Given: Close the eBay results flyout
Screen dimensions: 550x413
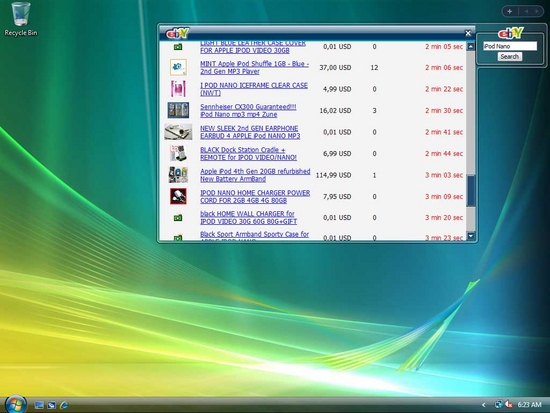Looking at the screenshot, I should (x=468, y=33).
